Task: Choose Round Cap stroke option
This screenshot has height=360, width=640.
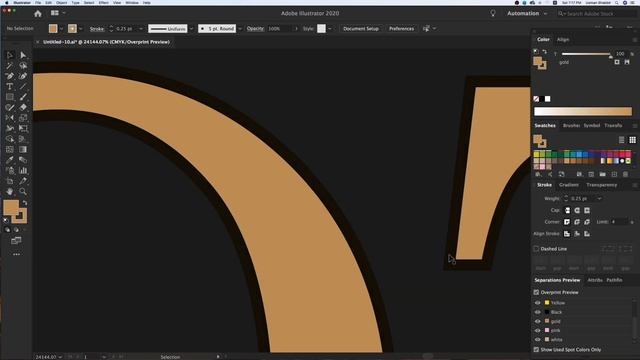Action: pos(577,210)
